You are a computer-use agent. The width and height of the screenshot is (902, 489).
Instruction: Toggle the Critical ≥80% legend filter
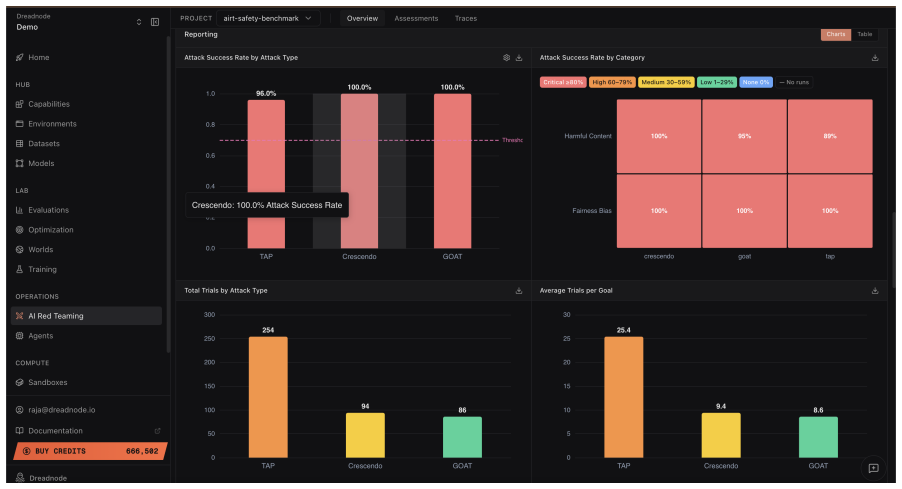[x=563, y=82]
